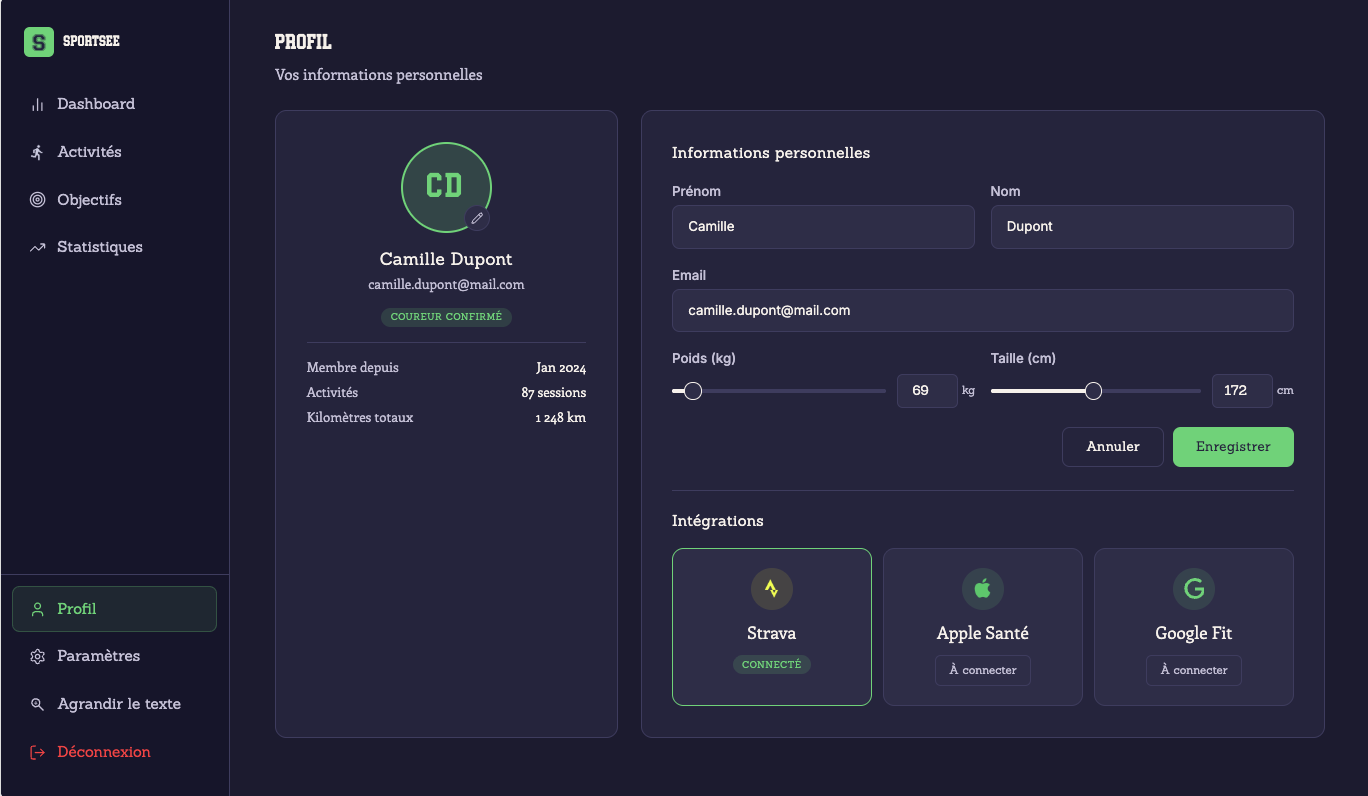Image resolution: width=1368 pixels, height=796 pixels.
Task: Click the Dashboard bar chart icon
Action: 38,104
